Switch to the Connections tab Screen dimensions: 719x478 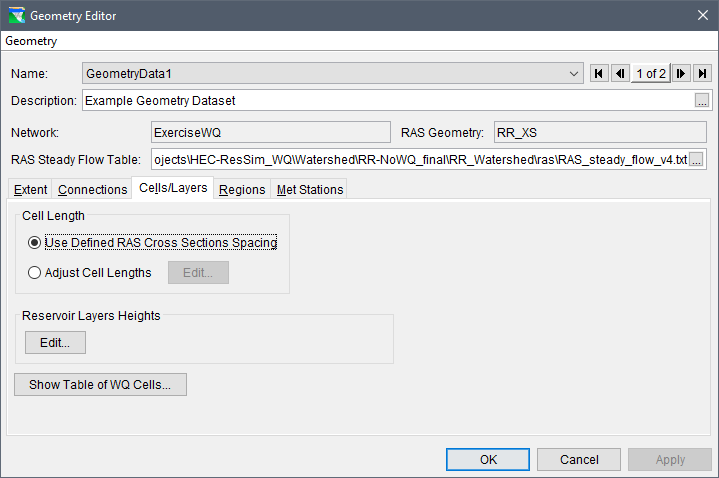click(x=93, y=189)
